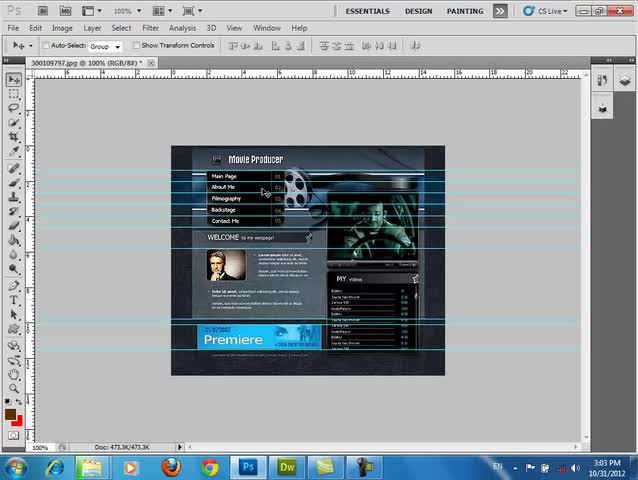The image size is (638, 480).
Task: Switch to the Design workspace
Action: click(418, 11)
